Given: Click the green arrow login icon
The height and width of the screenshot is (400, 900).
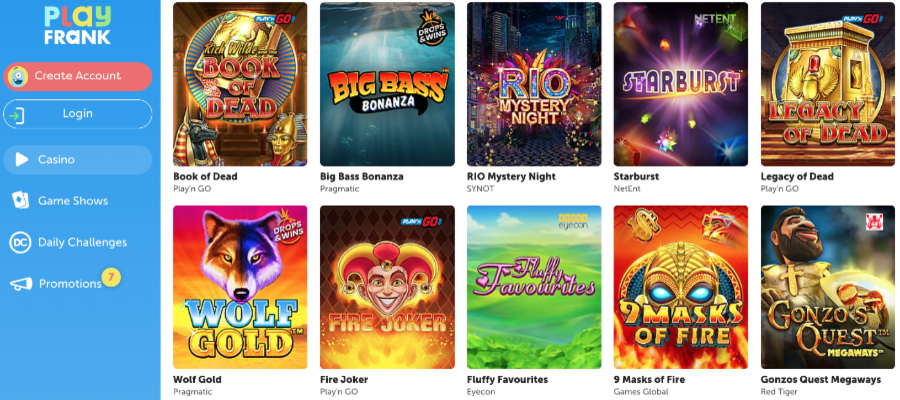Looking at the screenshot, I should click(x=17, y=115).
